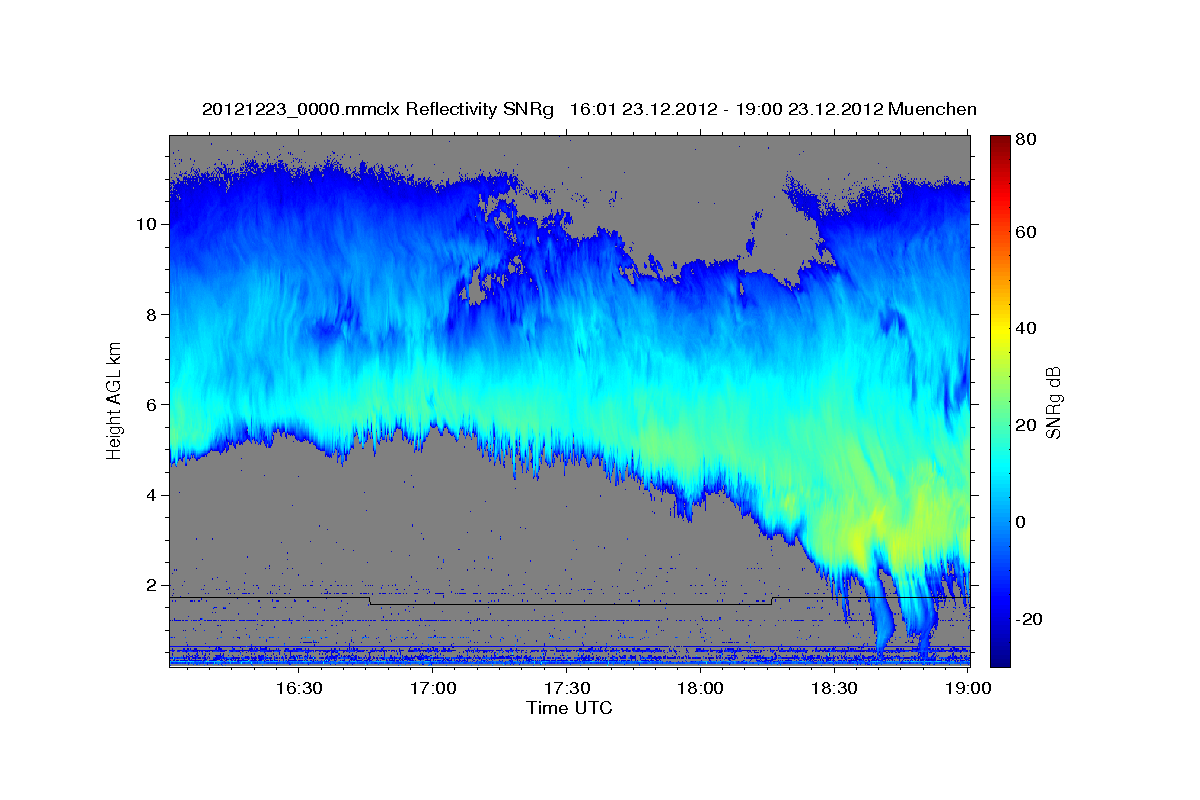The image size is (1200, 800).
Task: Click the height axis label '2'
Action: tap(153, 585)
